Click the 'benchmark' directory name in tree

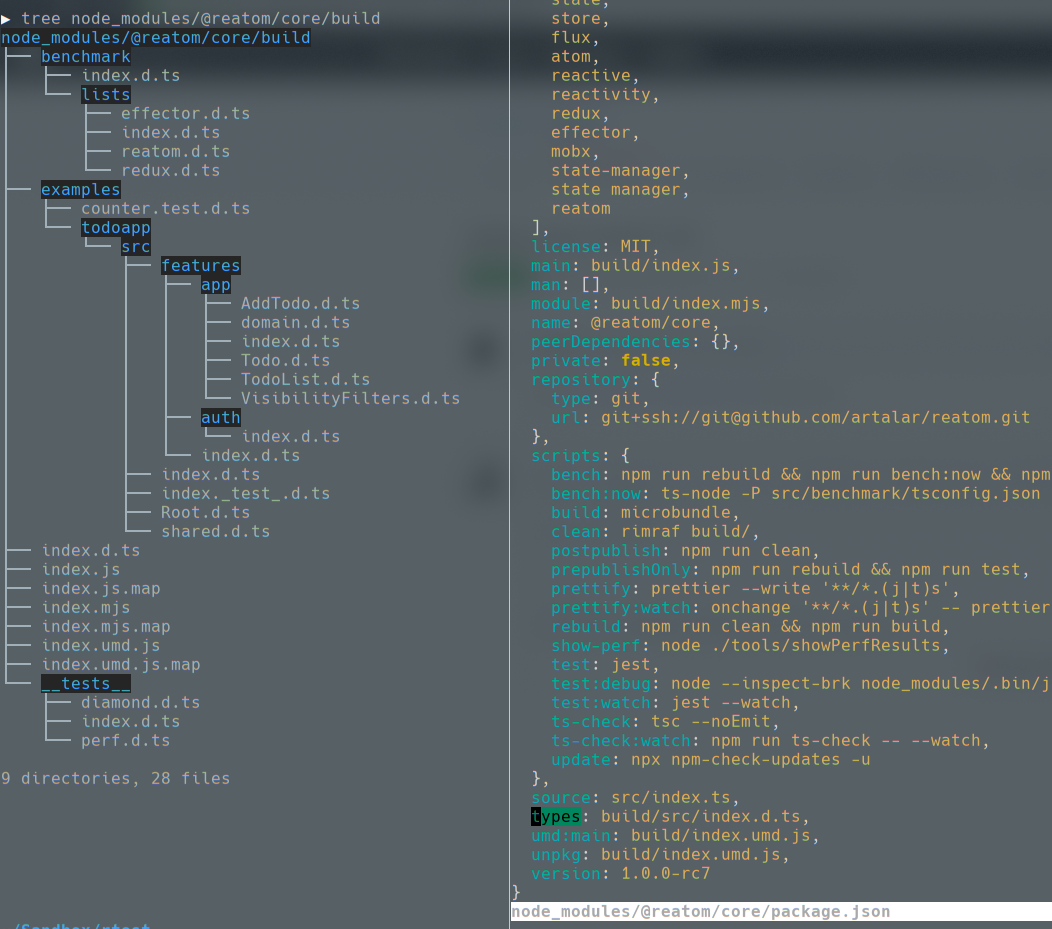[x=85, y=56]
